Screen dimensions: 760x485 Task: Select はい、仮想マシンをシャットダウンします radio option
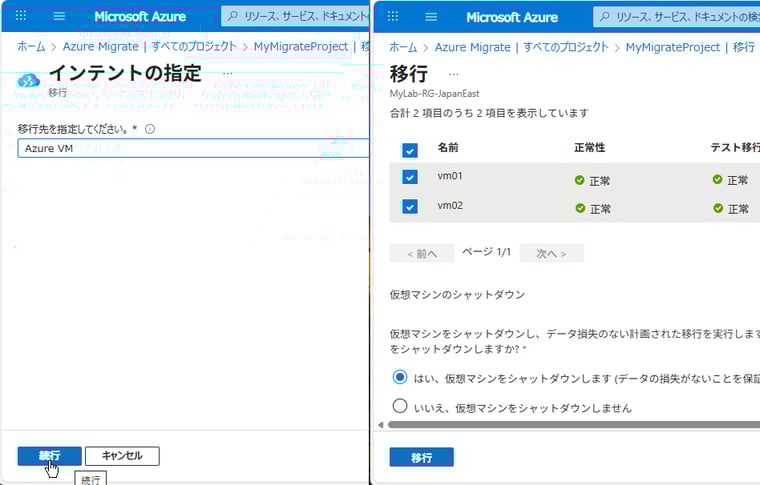point(400,376)
